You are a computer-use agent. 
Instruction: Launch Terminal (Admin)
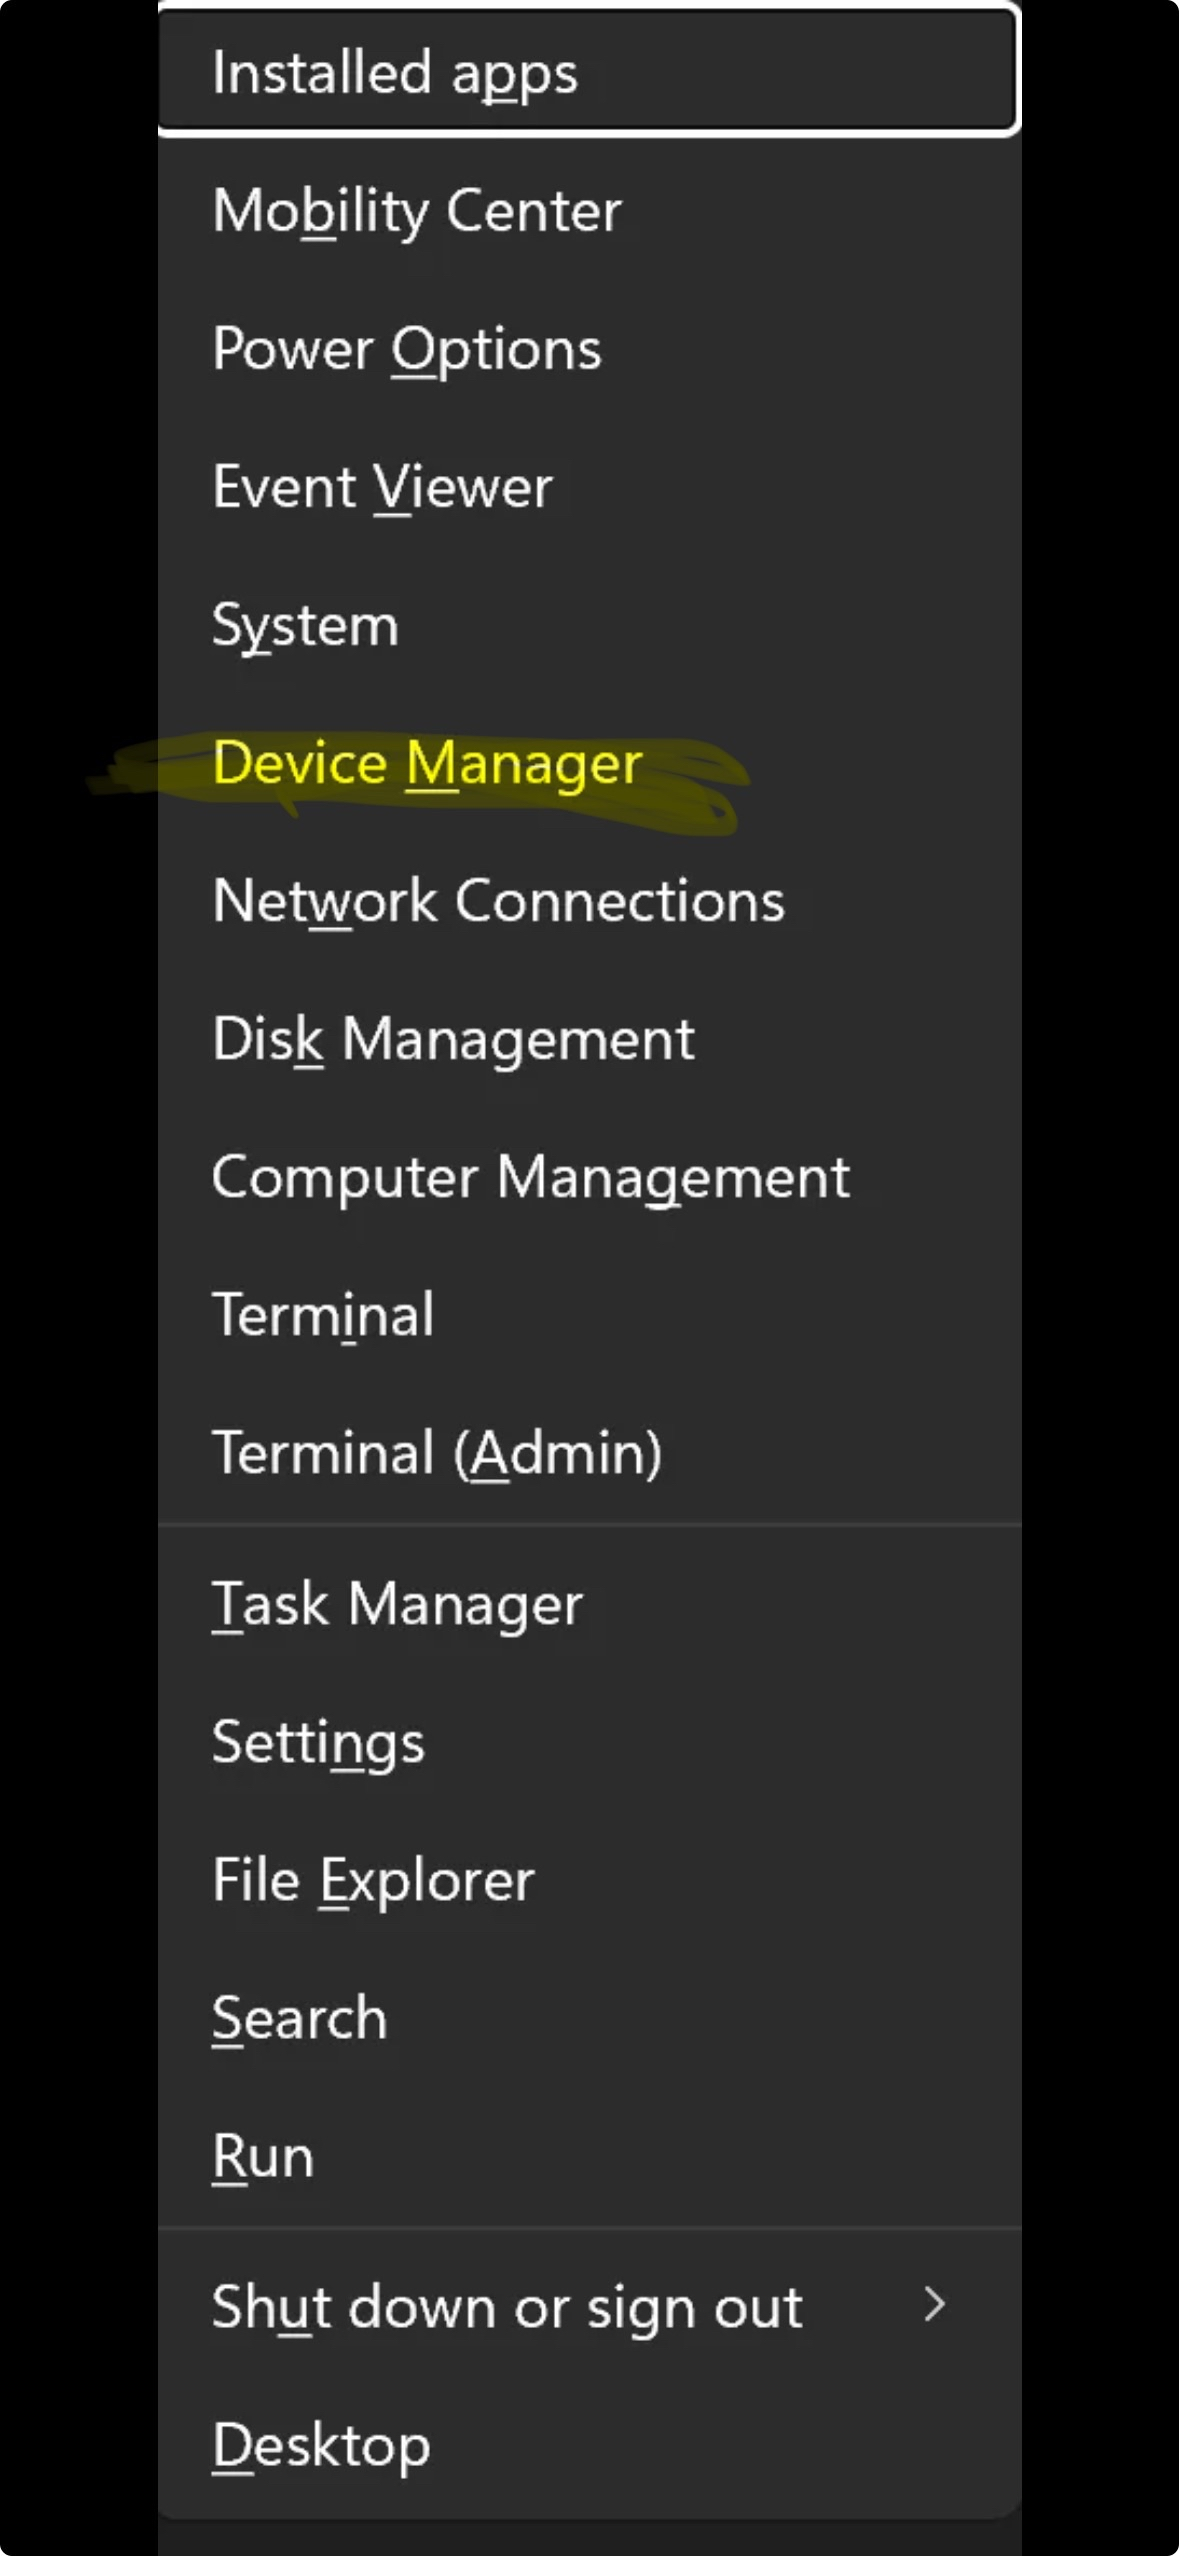(437, 1453)
